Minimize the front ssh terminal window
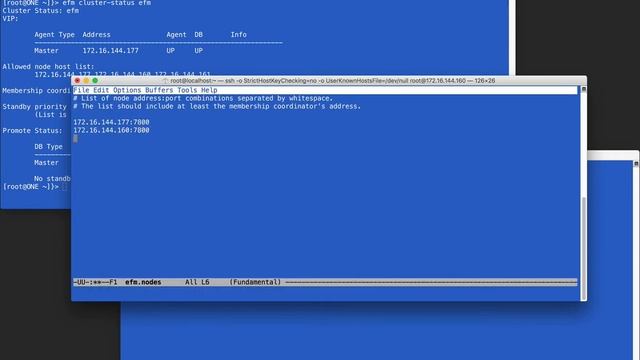640x360 pixels. pos(86,81)
